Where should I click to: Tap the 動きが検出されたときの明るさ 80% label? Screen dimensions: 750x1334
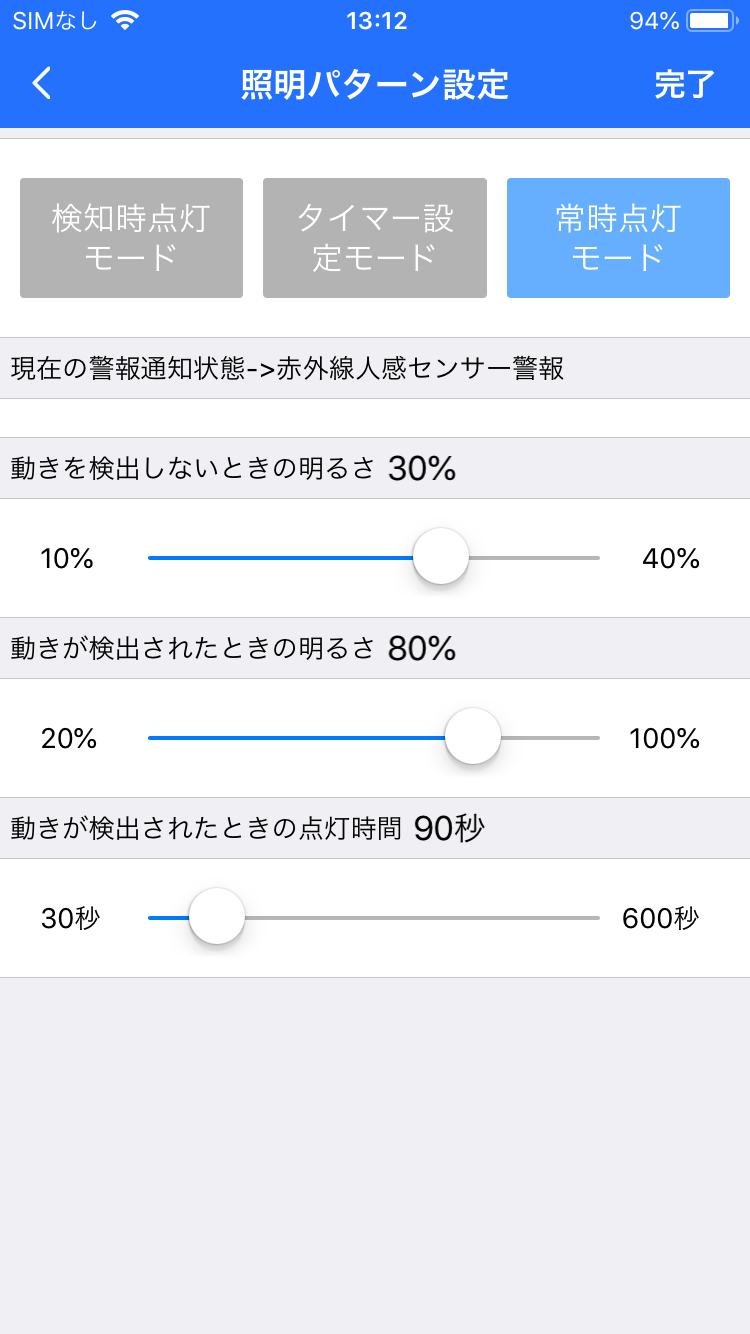(233, 648)
